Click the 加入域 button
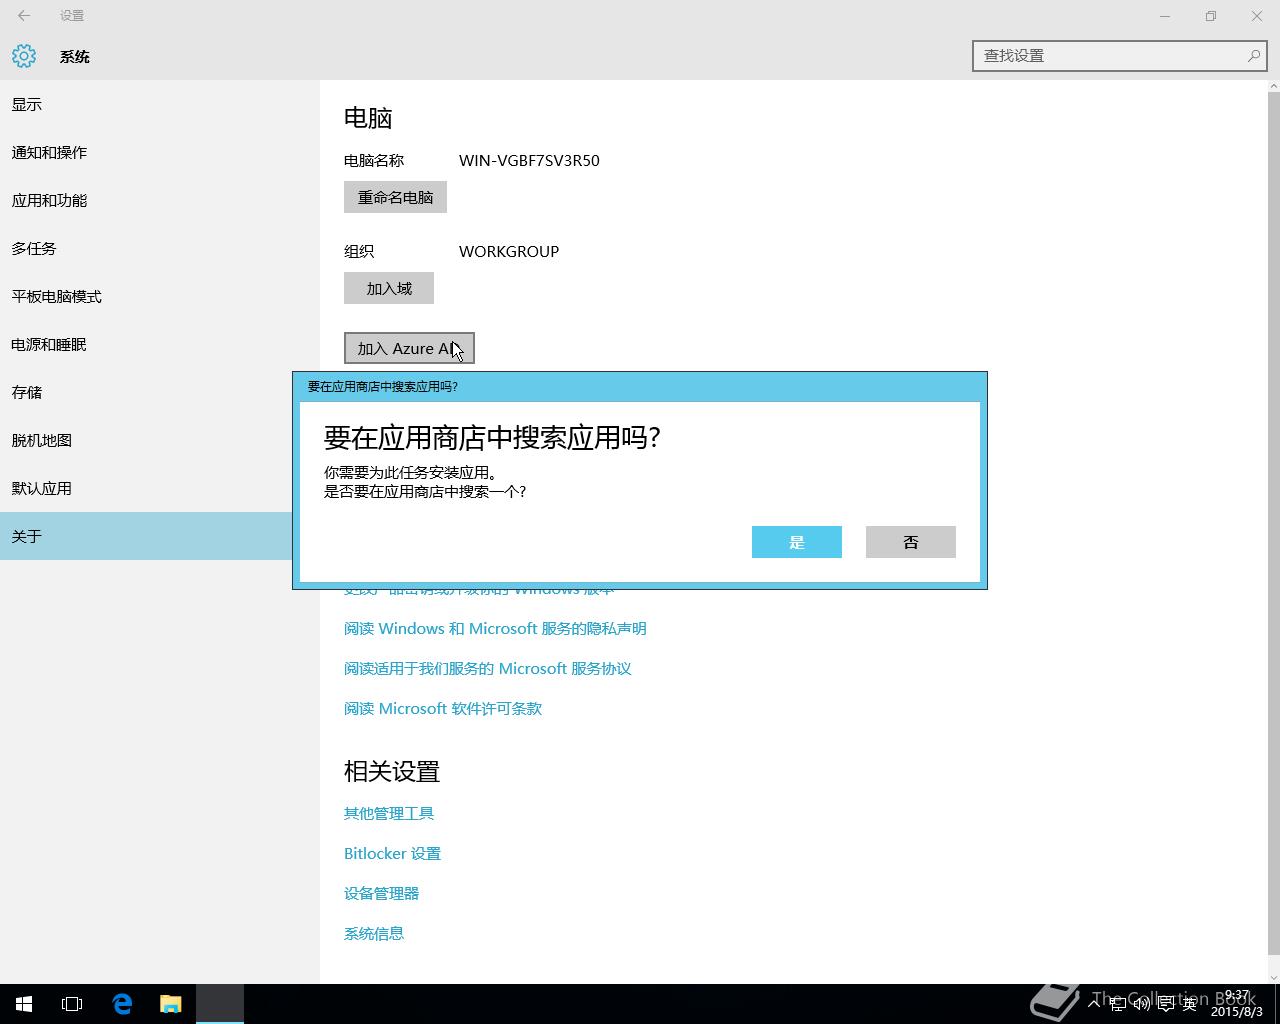 [389, 288]
